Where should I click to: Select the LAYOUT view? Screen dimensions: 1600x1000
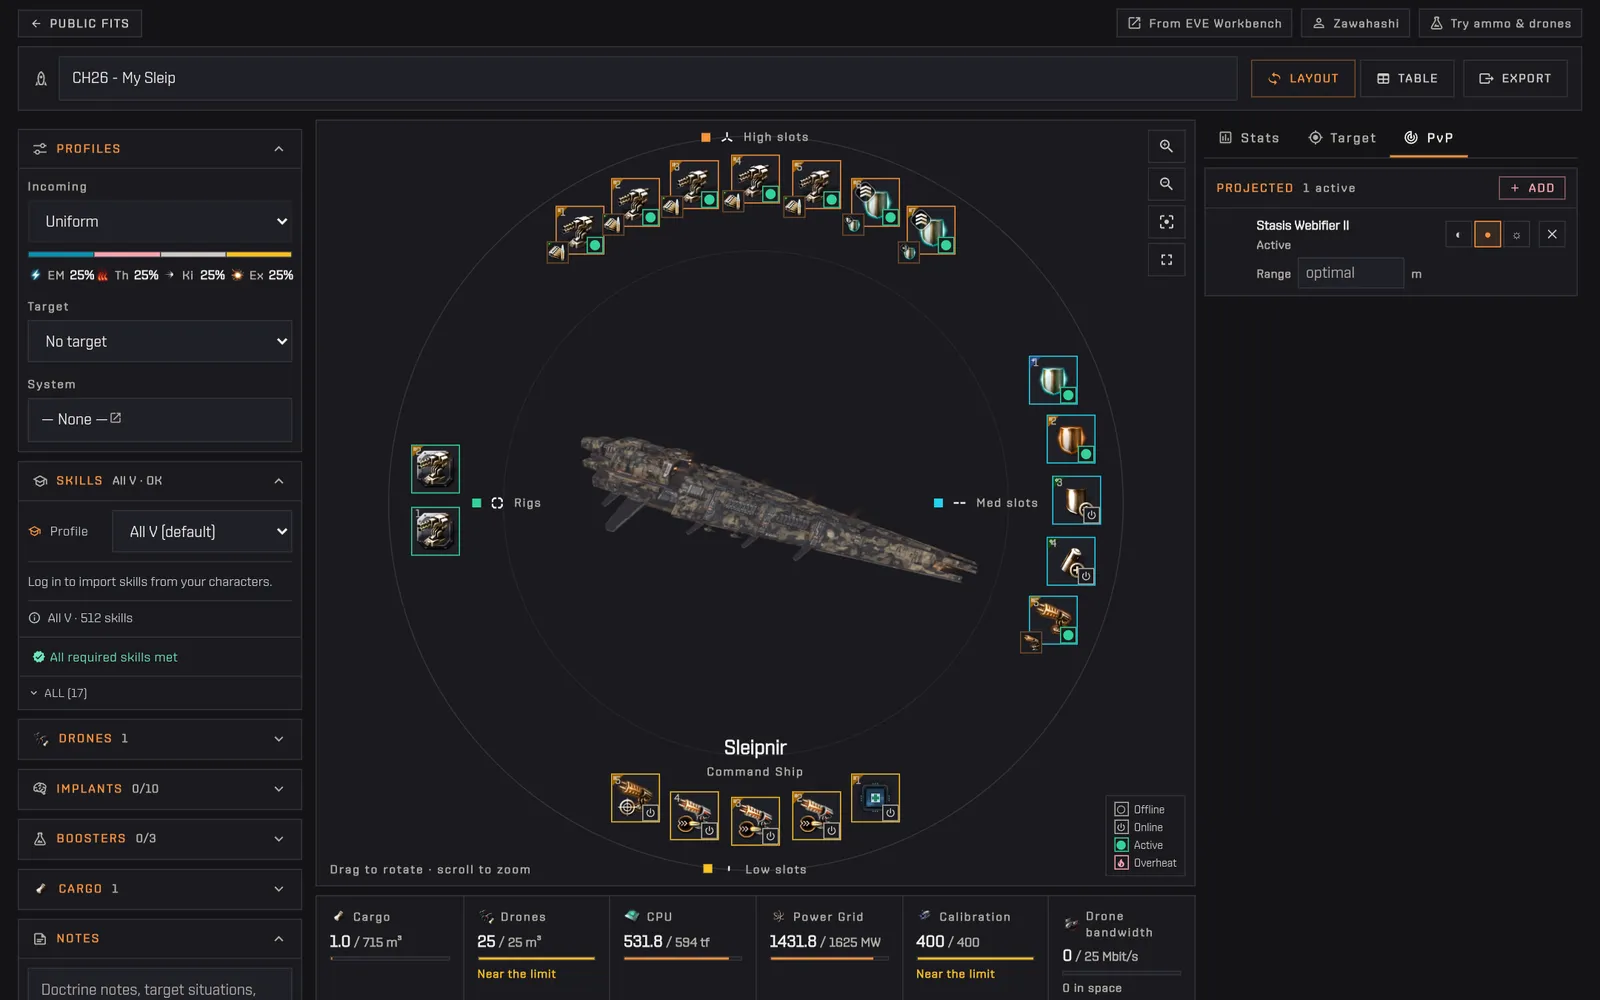1303,78
